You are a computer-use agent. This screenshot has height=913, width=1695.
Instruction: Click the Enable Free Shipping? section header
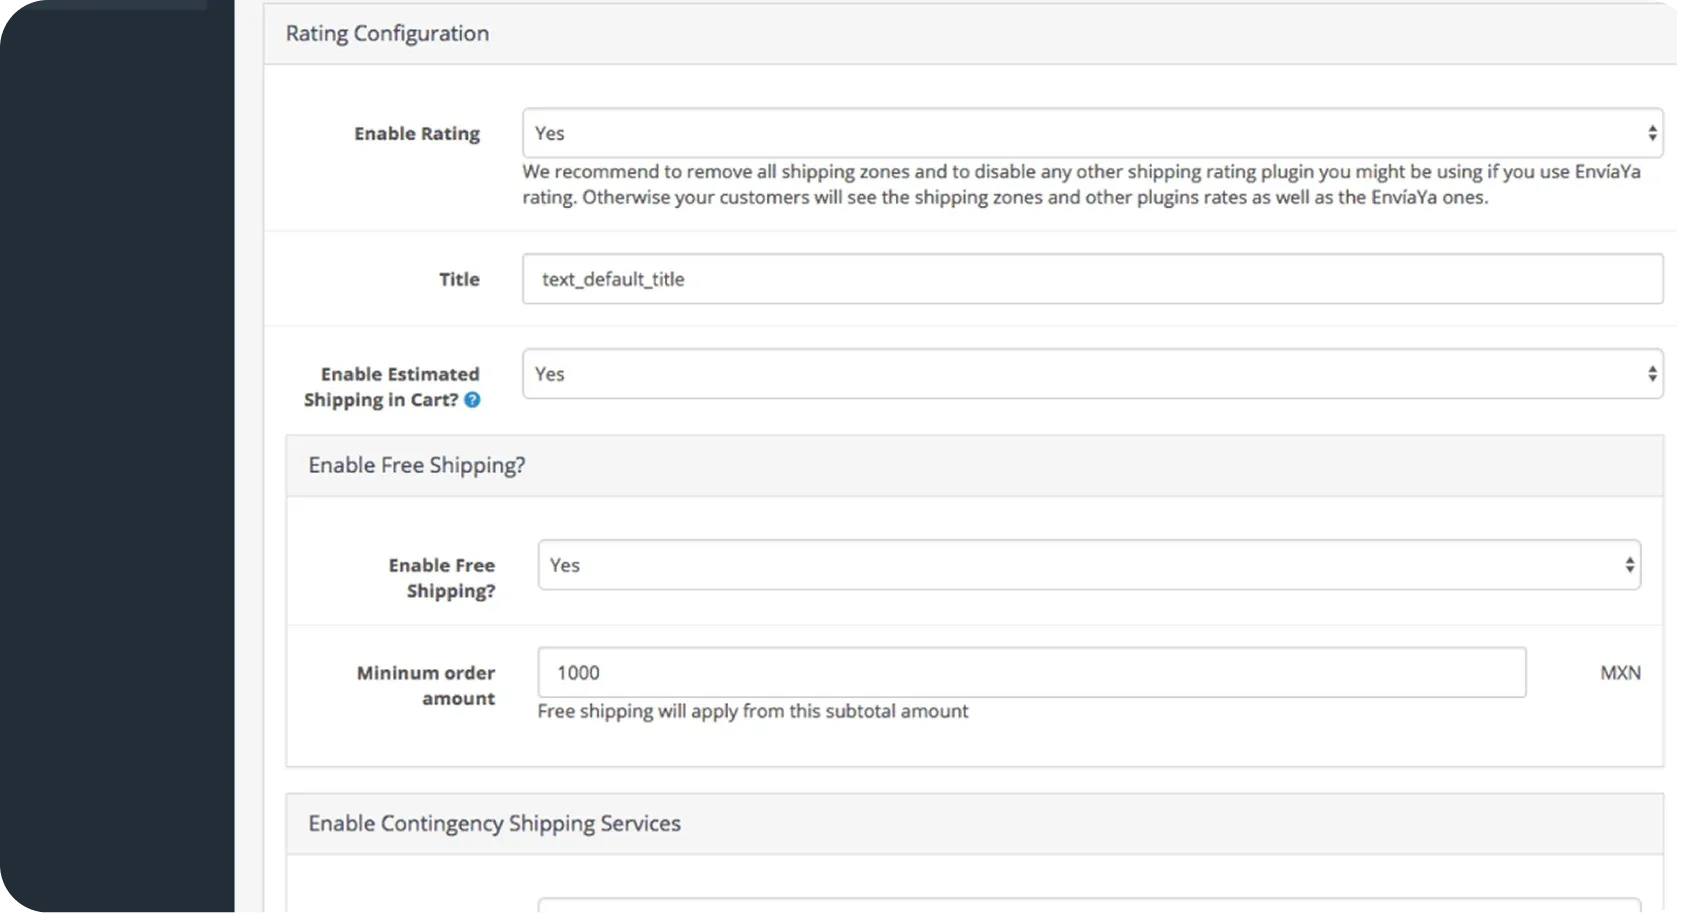click(416, 466)
